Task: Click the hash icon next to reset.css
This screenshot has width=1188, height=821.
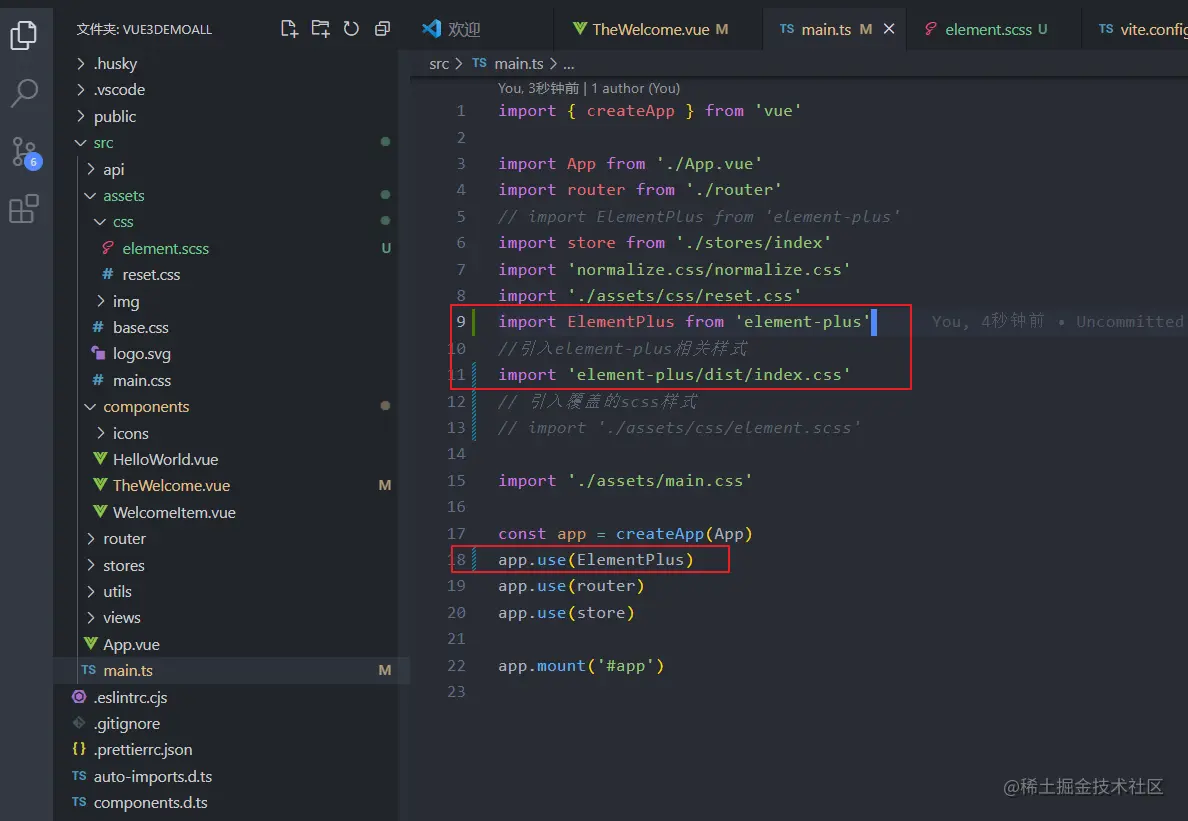Action: click(108, 274)
